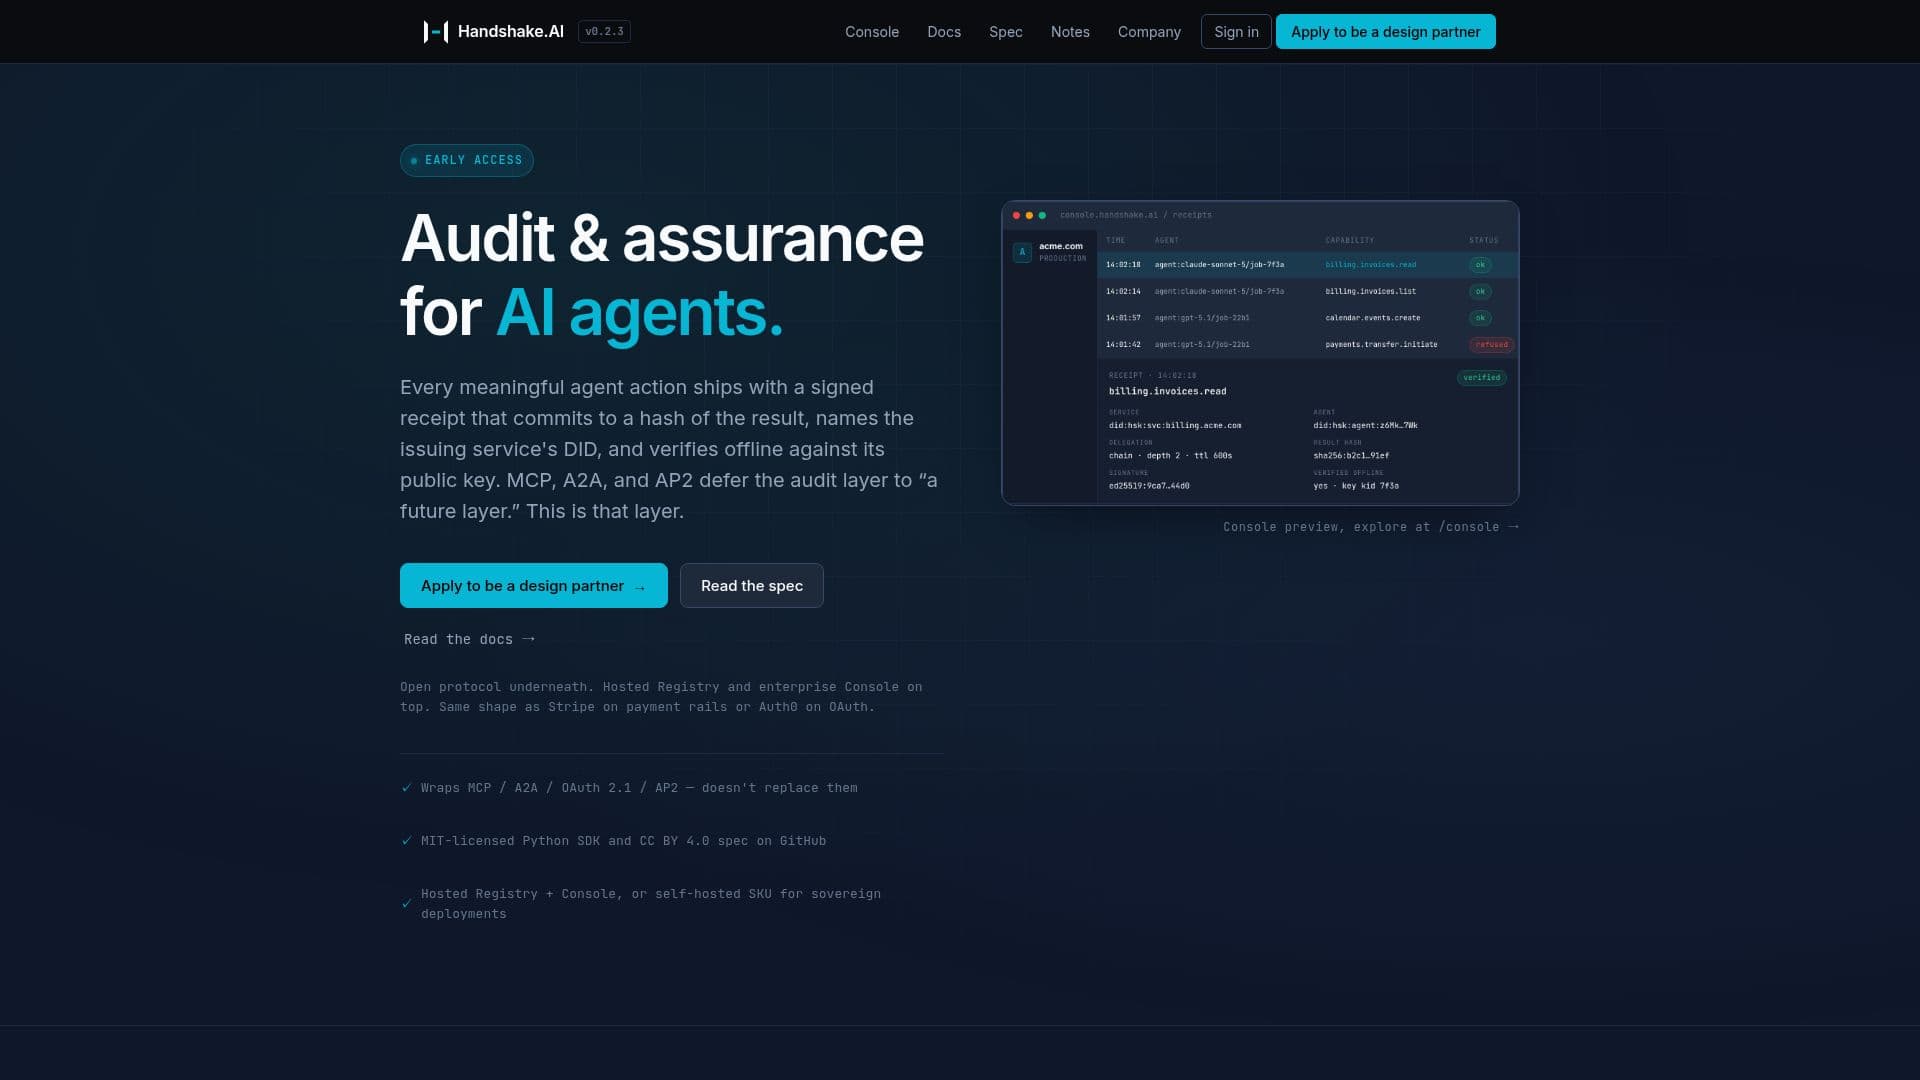Click hero Apply to be a design partner button

534,586
